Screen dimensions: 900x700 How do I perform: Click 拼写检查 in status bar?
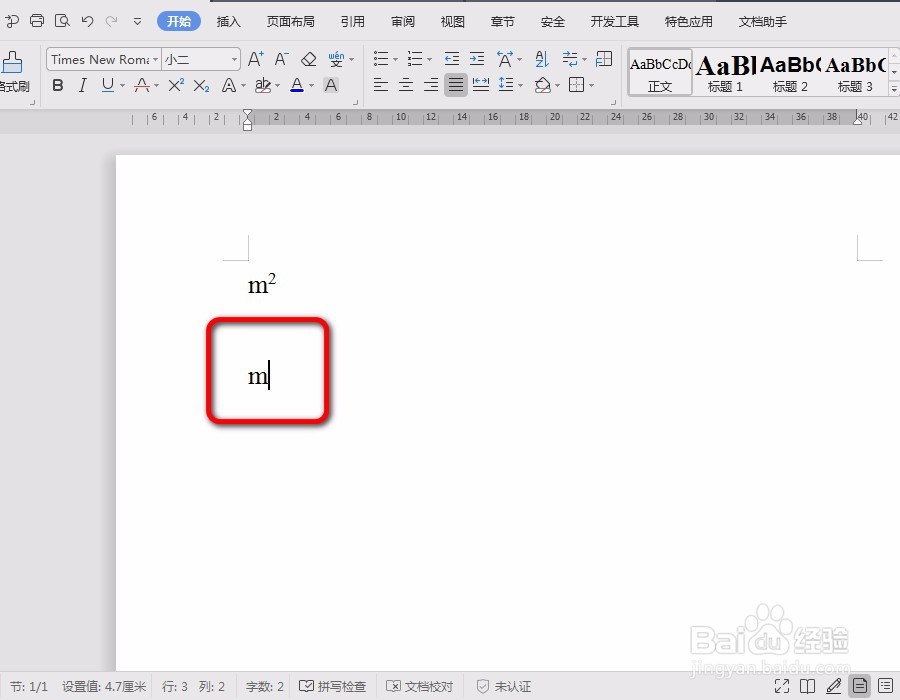tap(333, 686)
